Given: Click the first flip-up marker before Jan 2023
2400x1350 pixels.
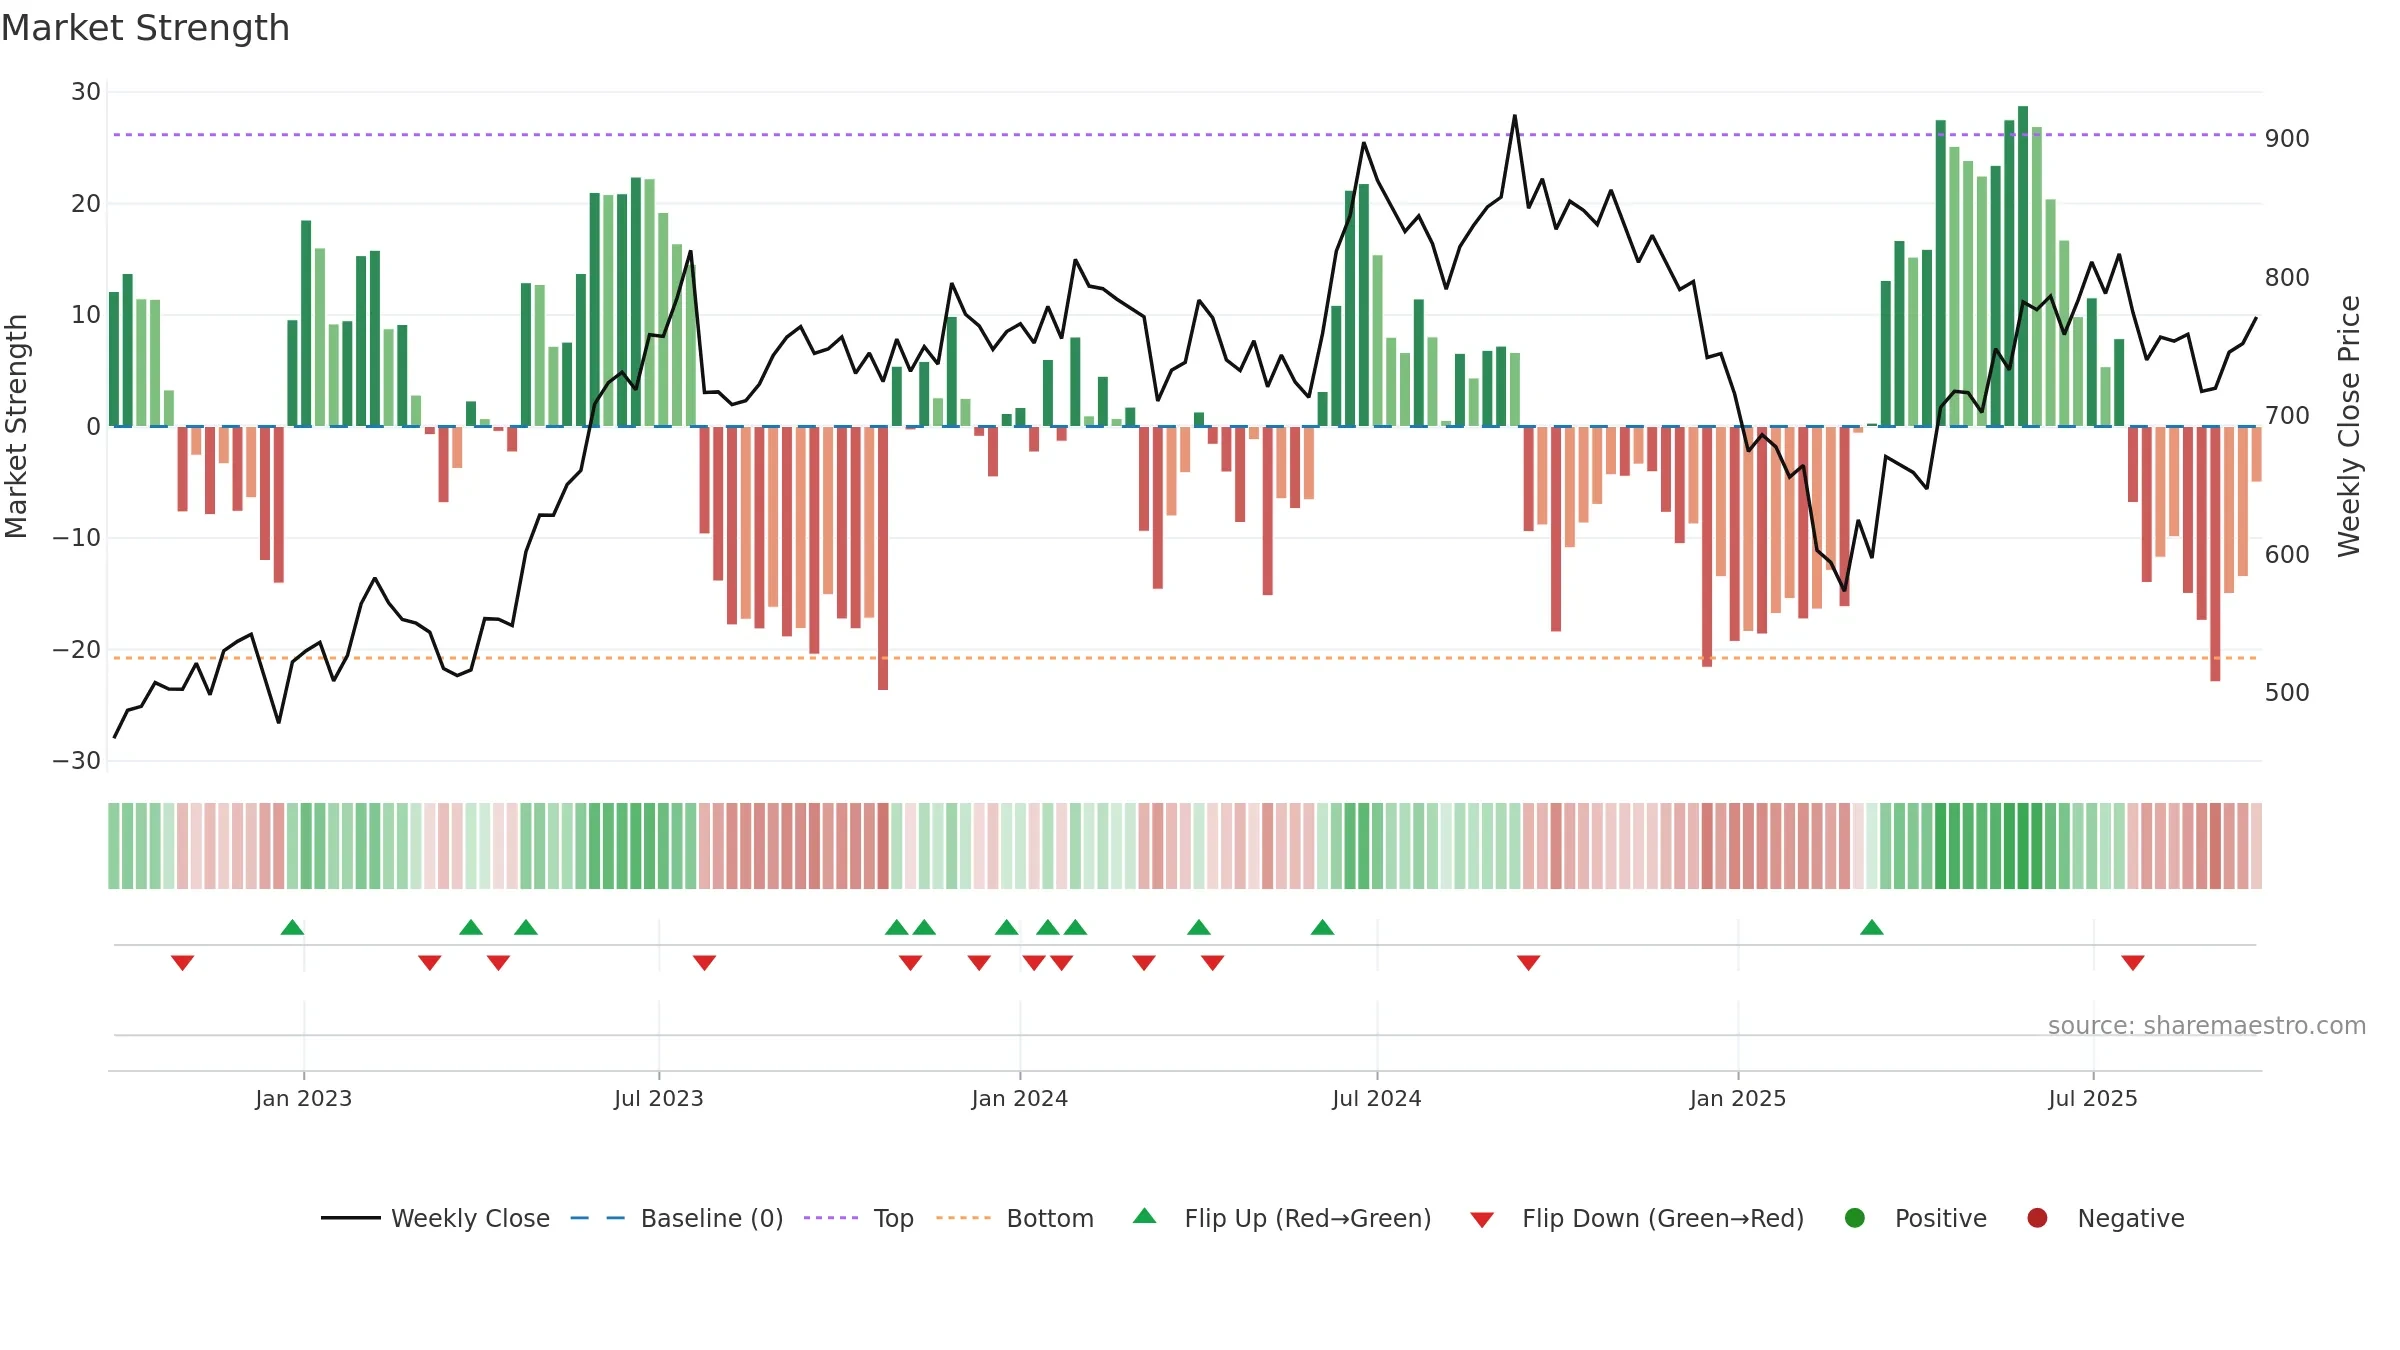Looking at the screenshot, I should pos(292,927).
